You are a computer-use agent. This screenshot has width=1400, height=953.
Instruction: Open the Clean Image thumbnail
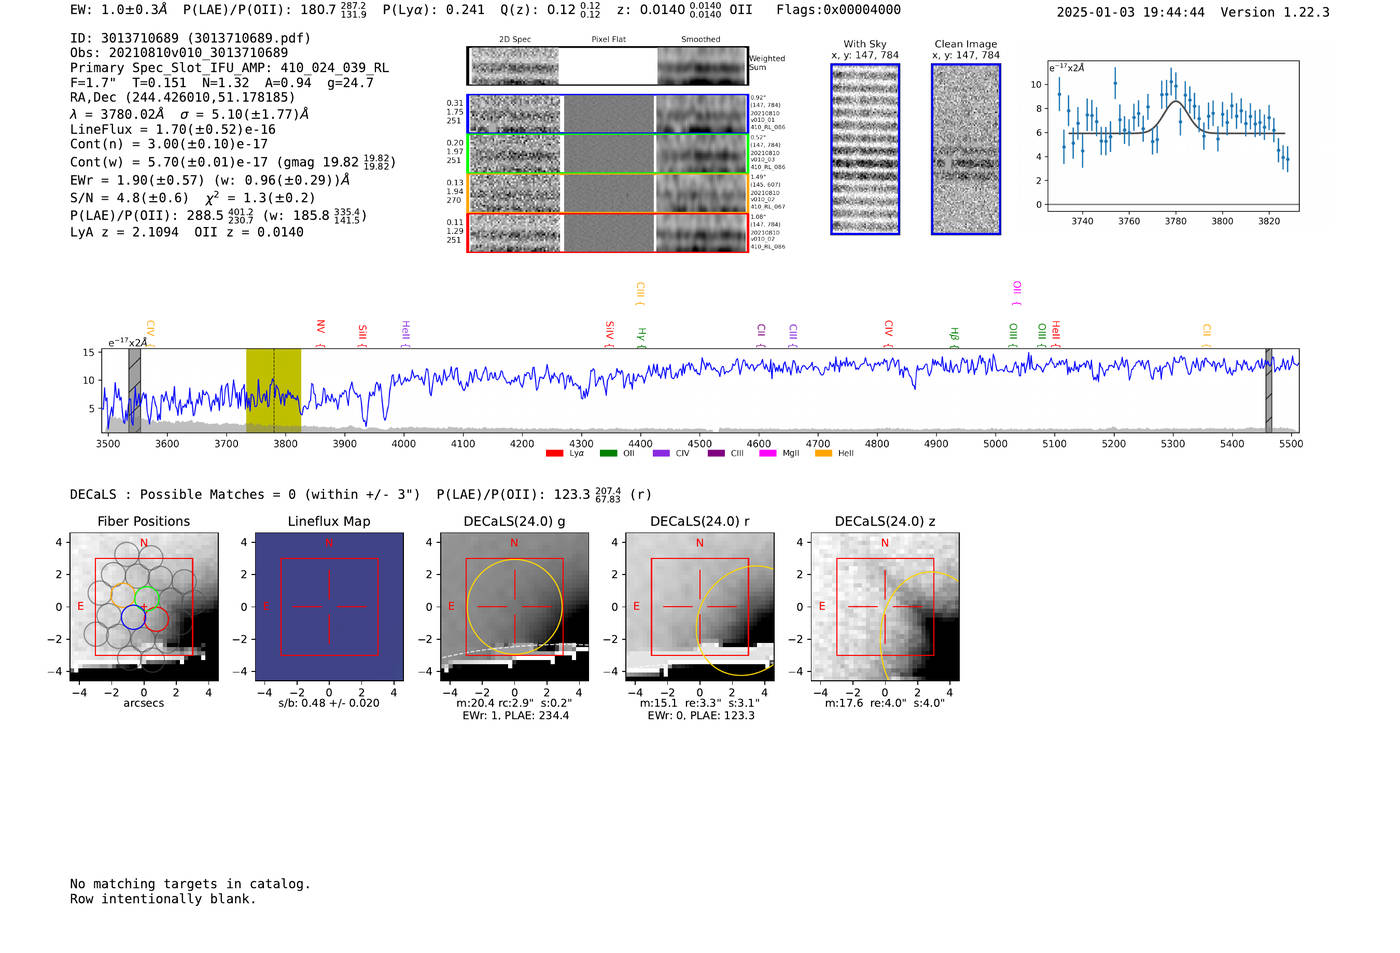[965, 149]
